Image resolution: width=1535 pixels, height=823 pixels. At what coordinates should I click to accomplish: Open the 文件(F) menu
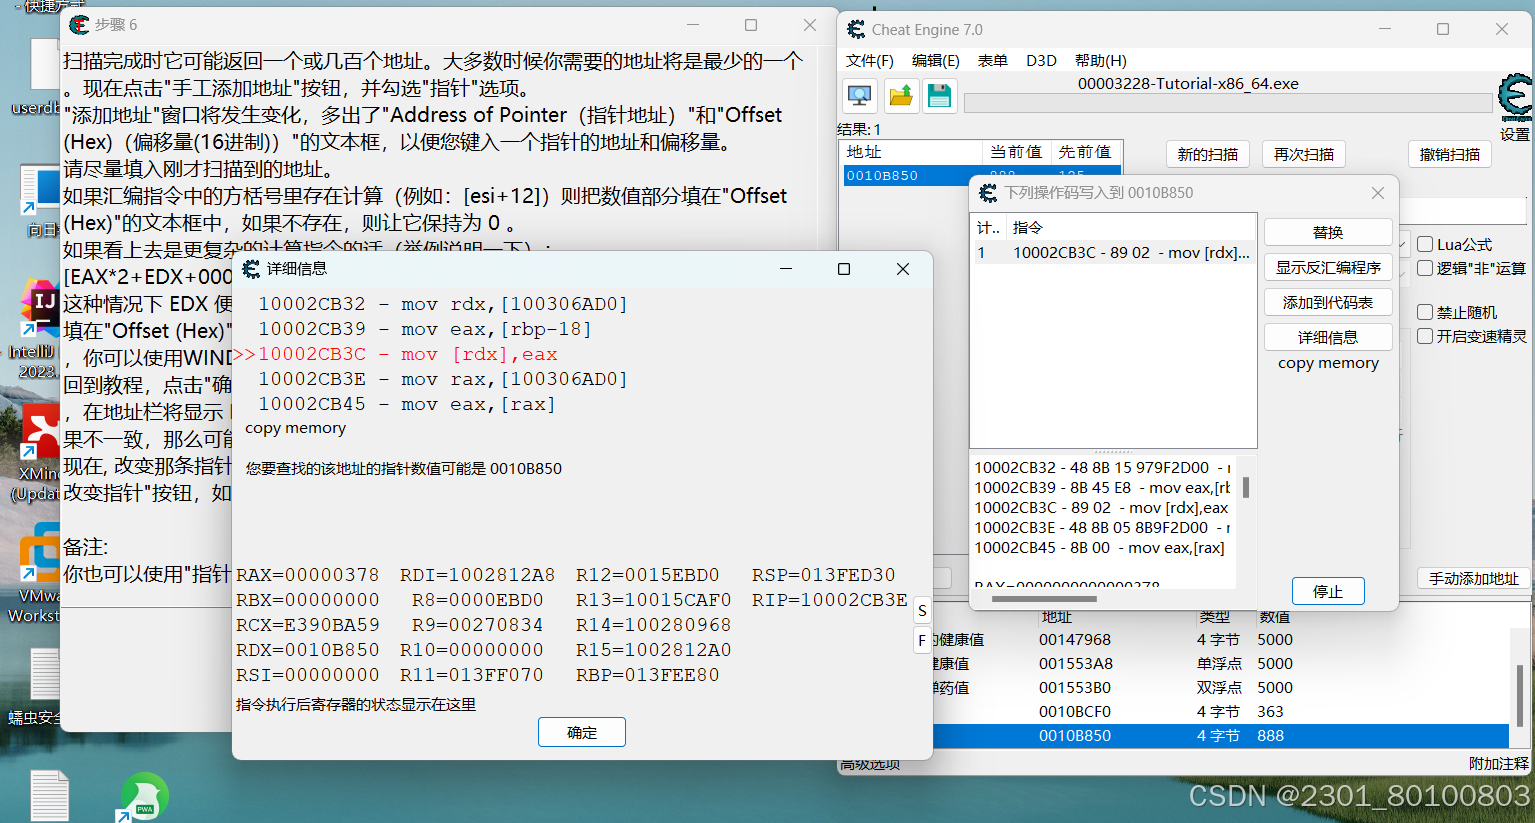pos(869,60)
